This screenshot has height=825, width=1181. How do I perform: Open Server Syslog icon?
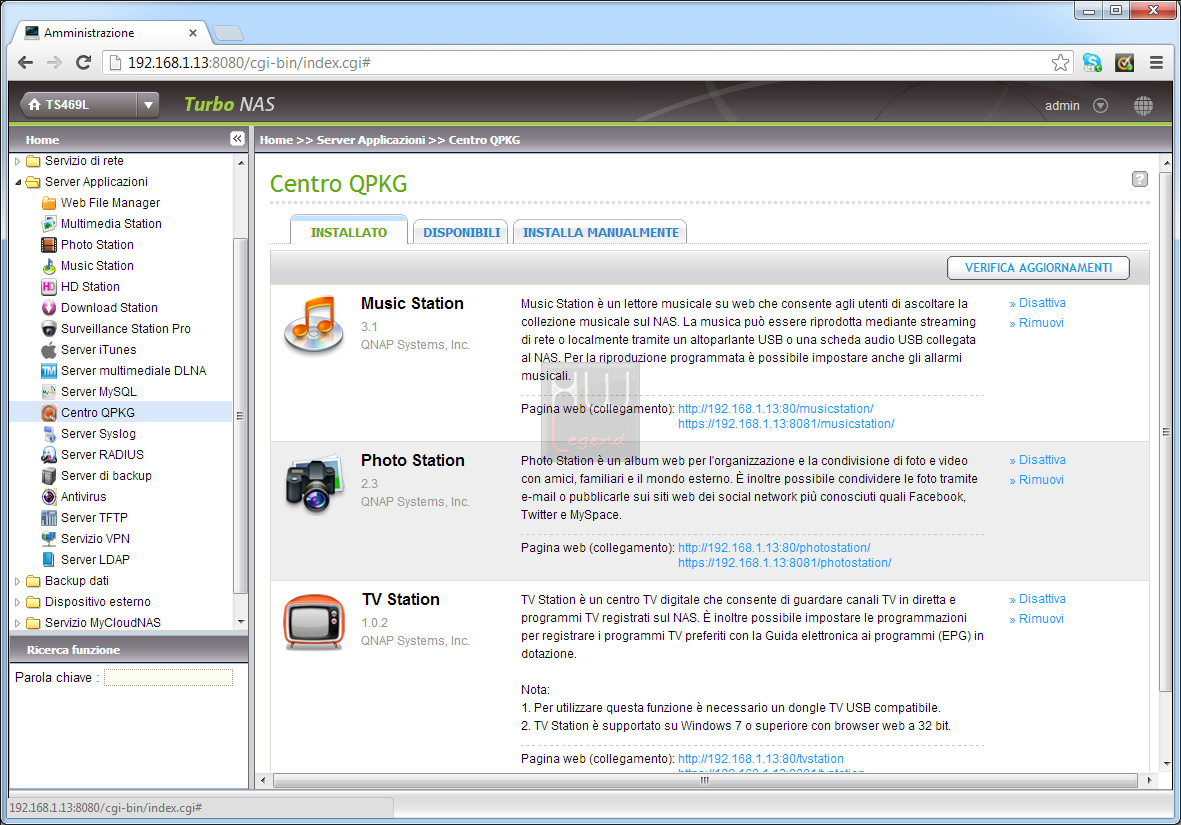tap(49, 434)
